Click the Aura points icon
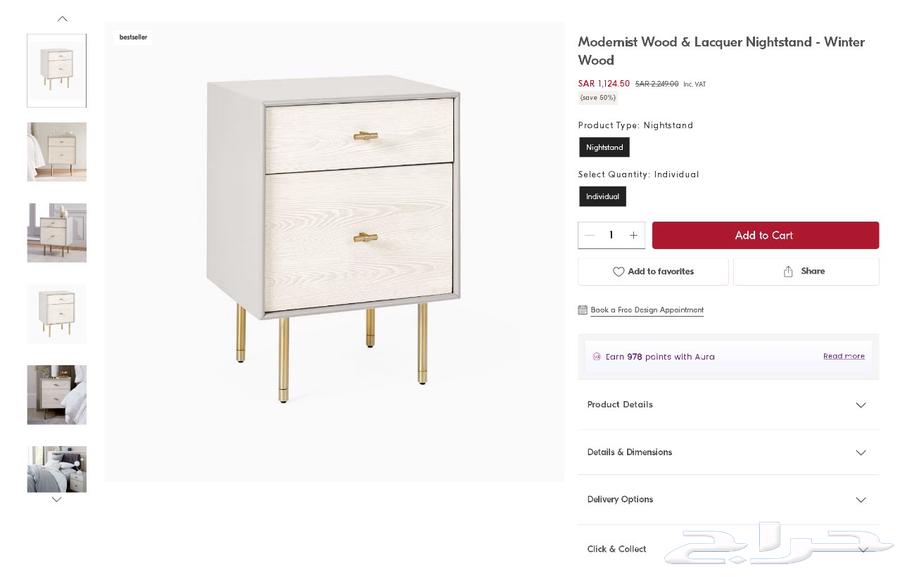Image resolution: width=900 pixels, height=577 pixels. click(596, 357)
